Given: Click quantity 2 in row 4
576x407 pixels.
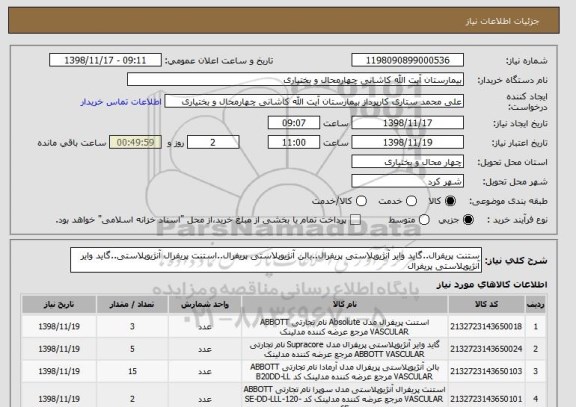Looking at the screenshot, I should click(132, 399).
